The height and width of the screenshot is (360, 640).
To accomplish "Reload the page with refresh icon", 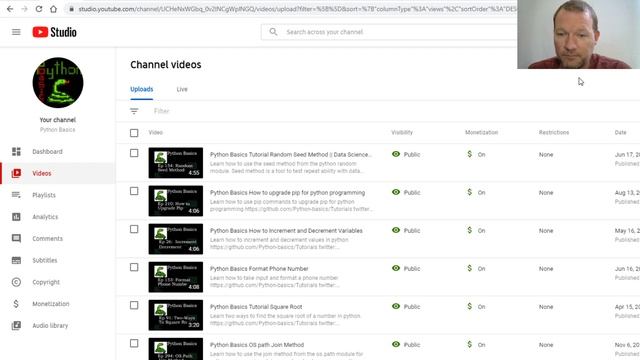I will (39, 9).
